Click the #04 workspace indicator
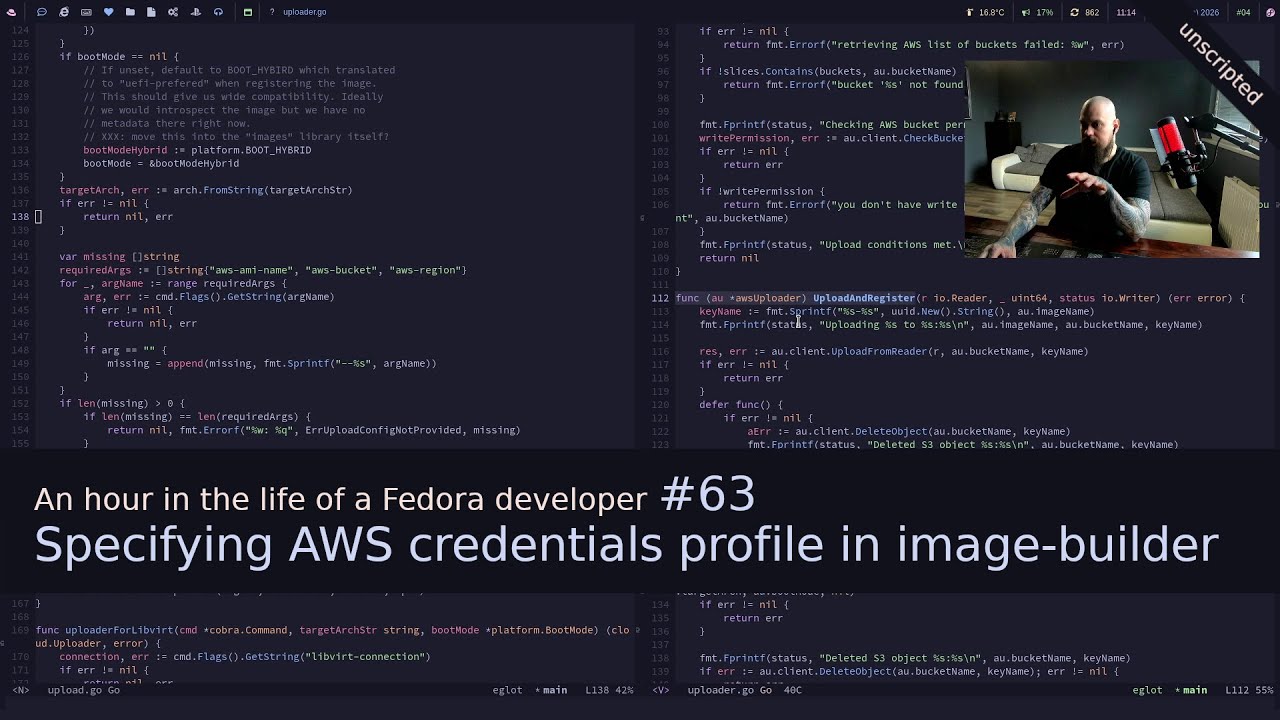Image resolution: width=1280 pixels, height=720 pixels. (x=1243, y=12)
